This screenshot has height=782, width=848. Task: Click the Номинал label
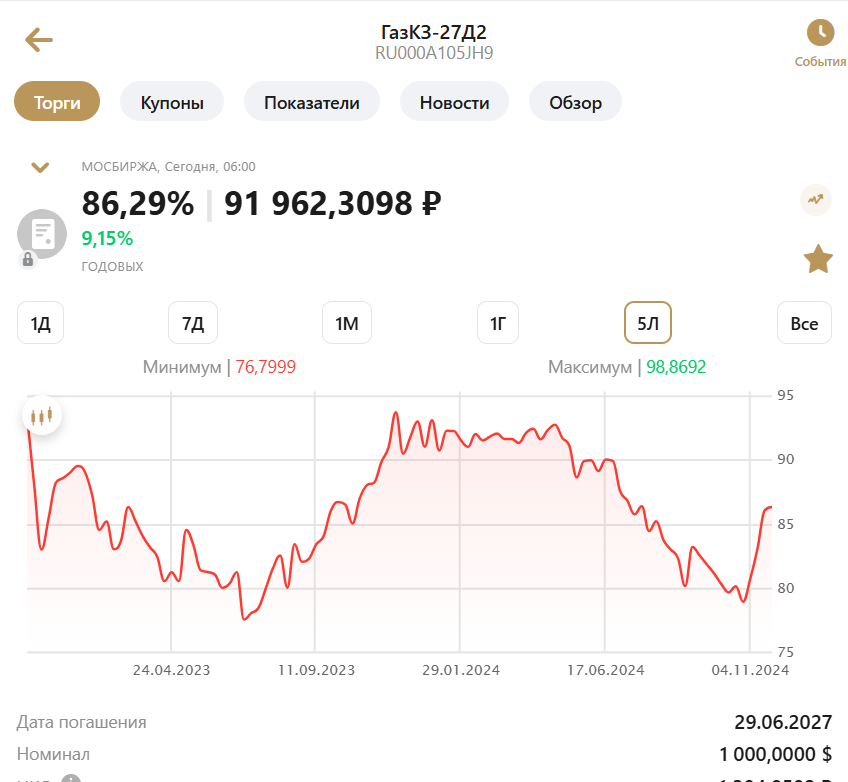53,754
